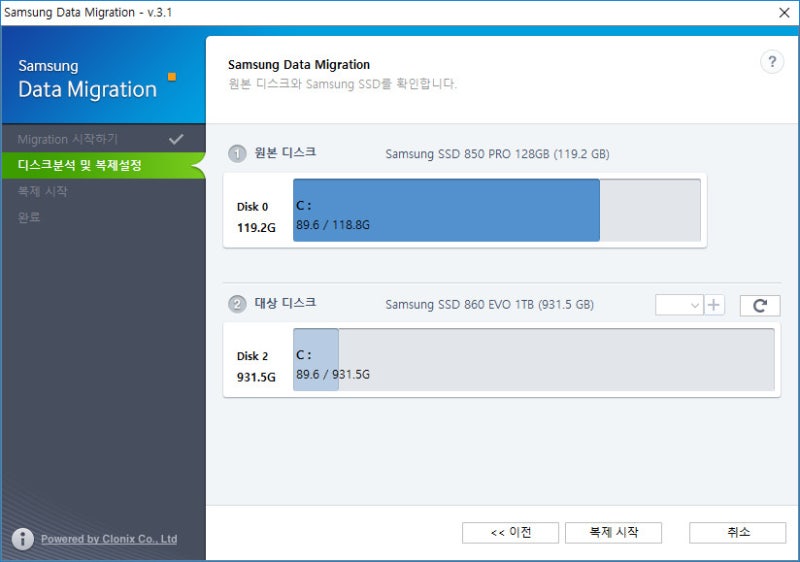Click the 89.6 / 931.5G value
Viewport: 800px width, 562px height.
pos(333,374)
